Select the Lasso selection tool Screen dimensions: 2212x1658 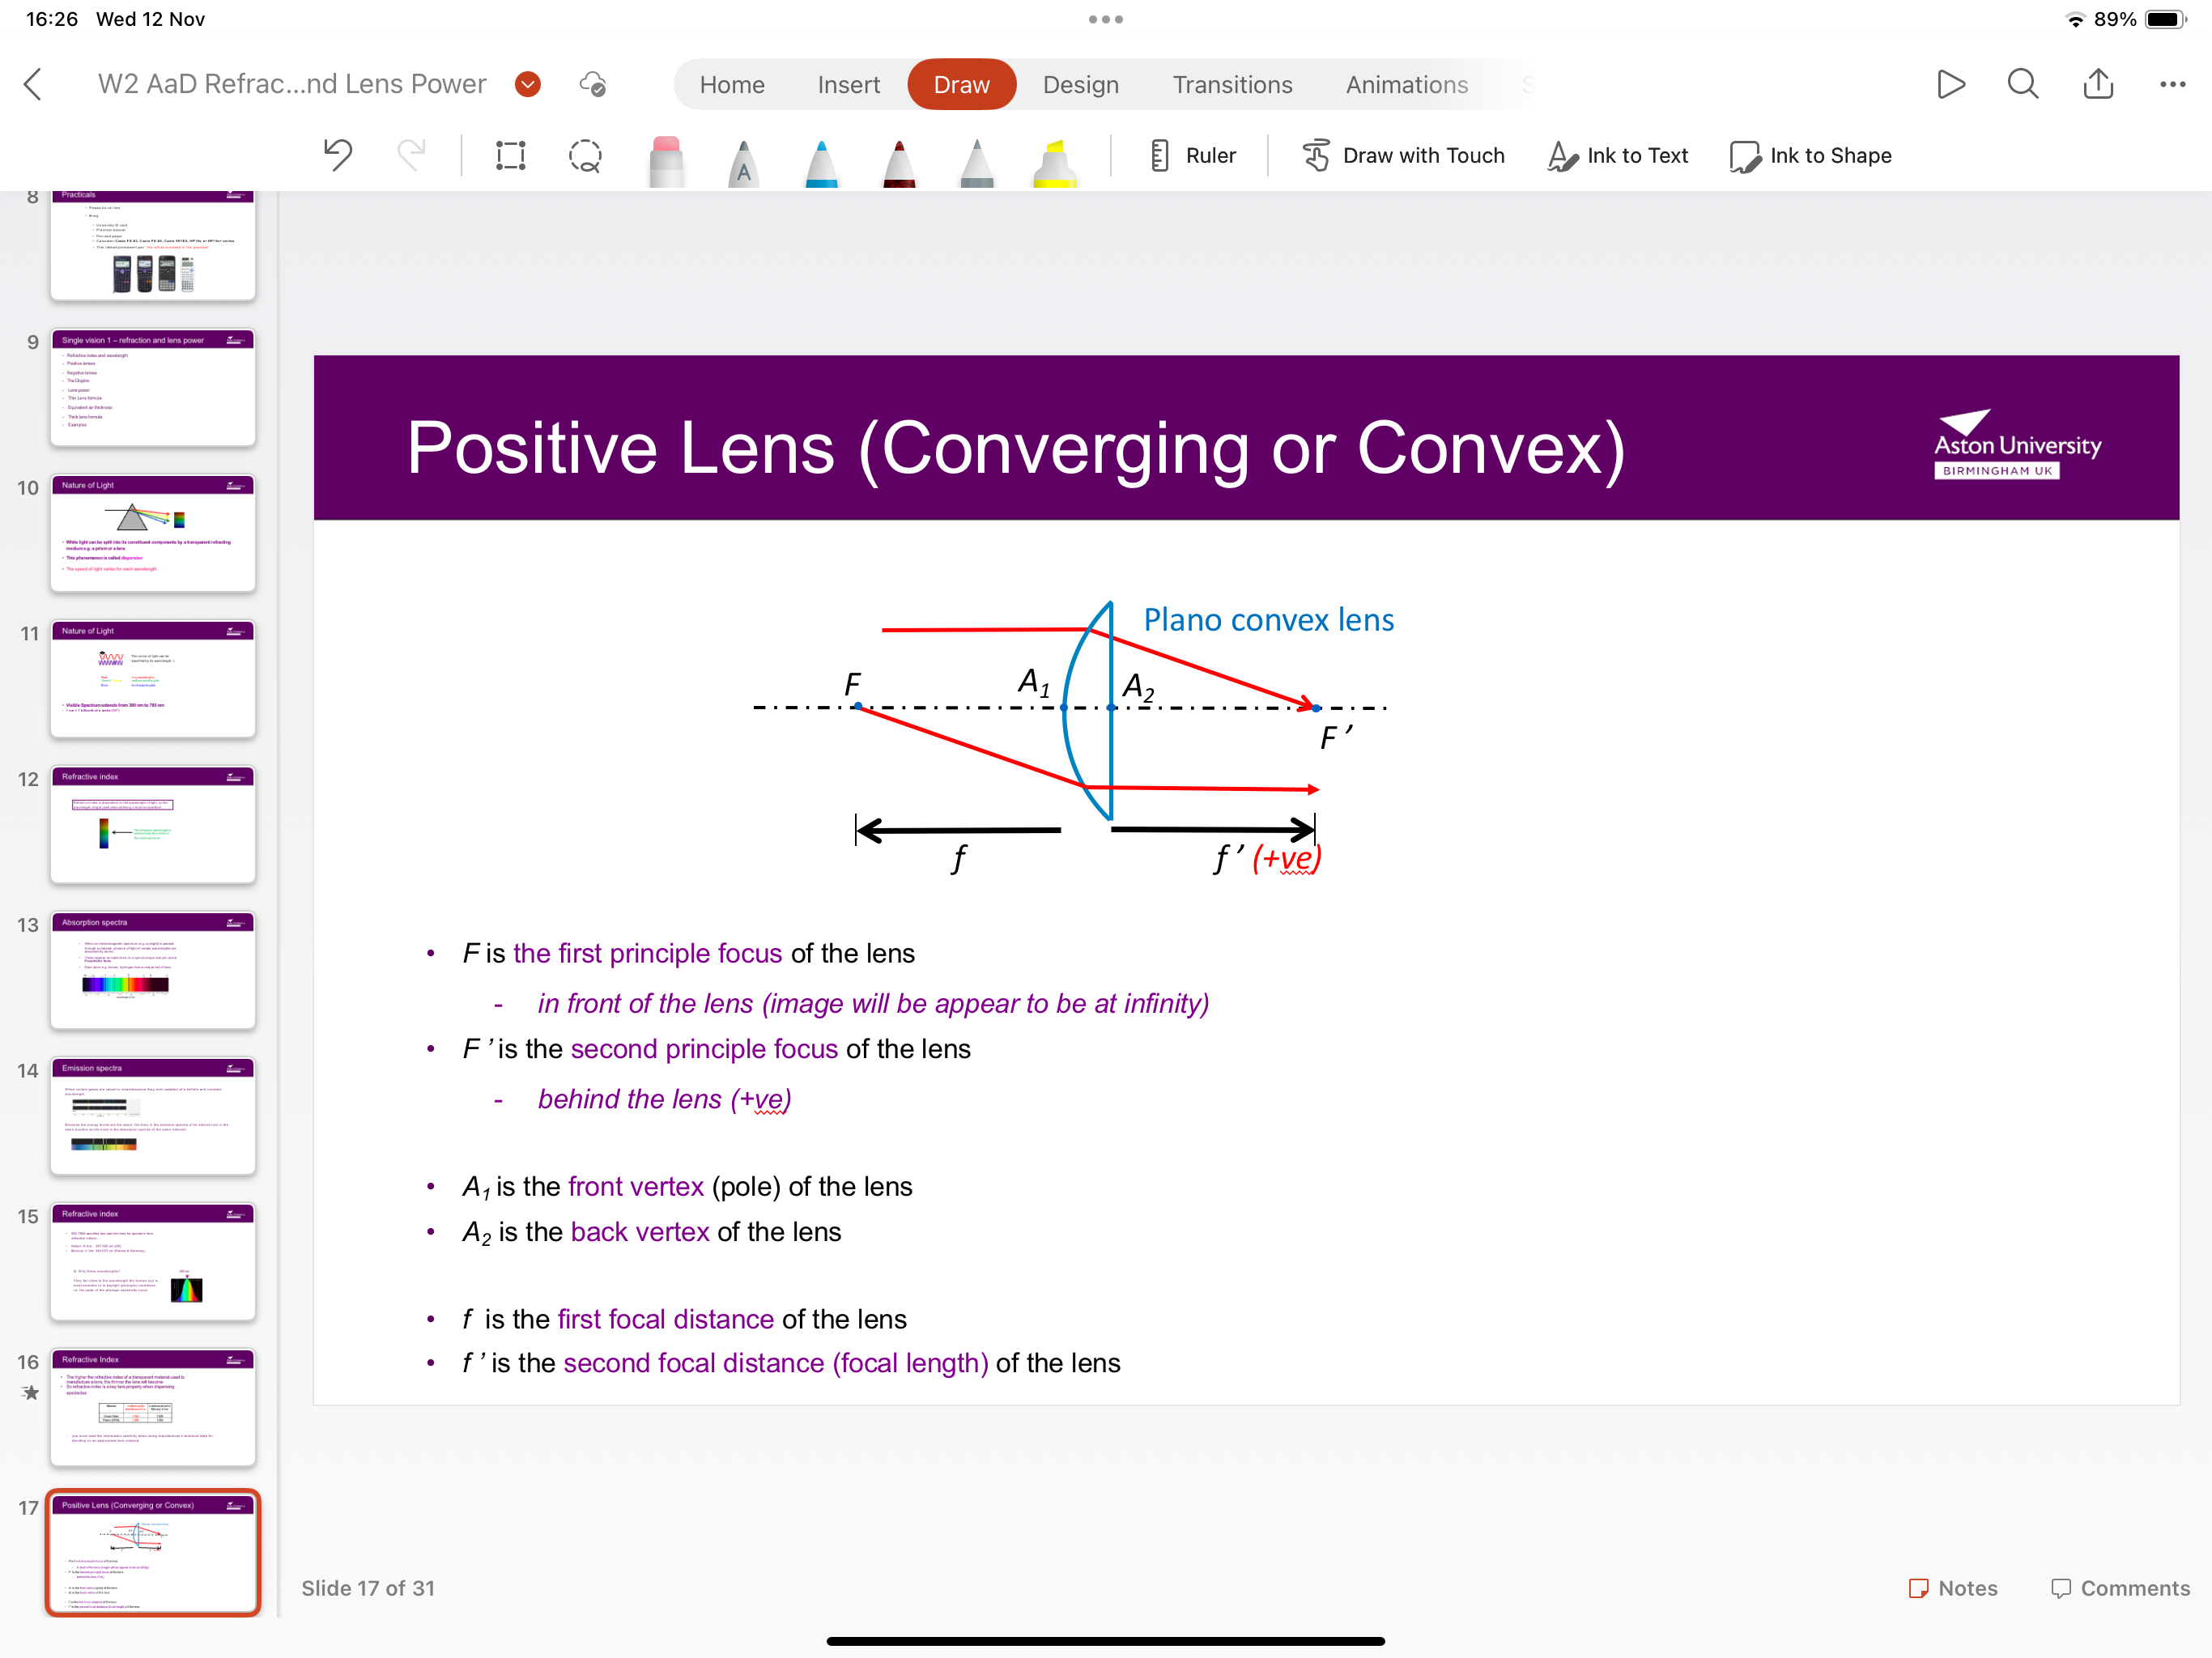tap(585, 156)
